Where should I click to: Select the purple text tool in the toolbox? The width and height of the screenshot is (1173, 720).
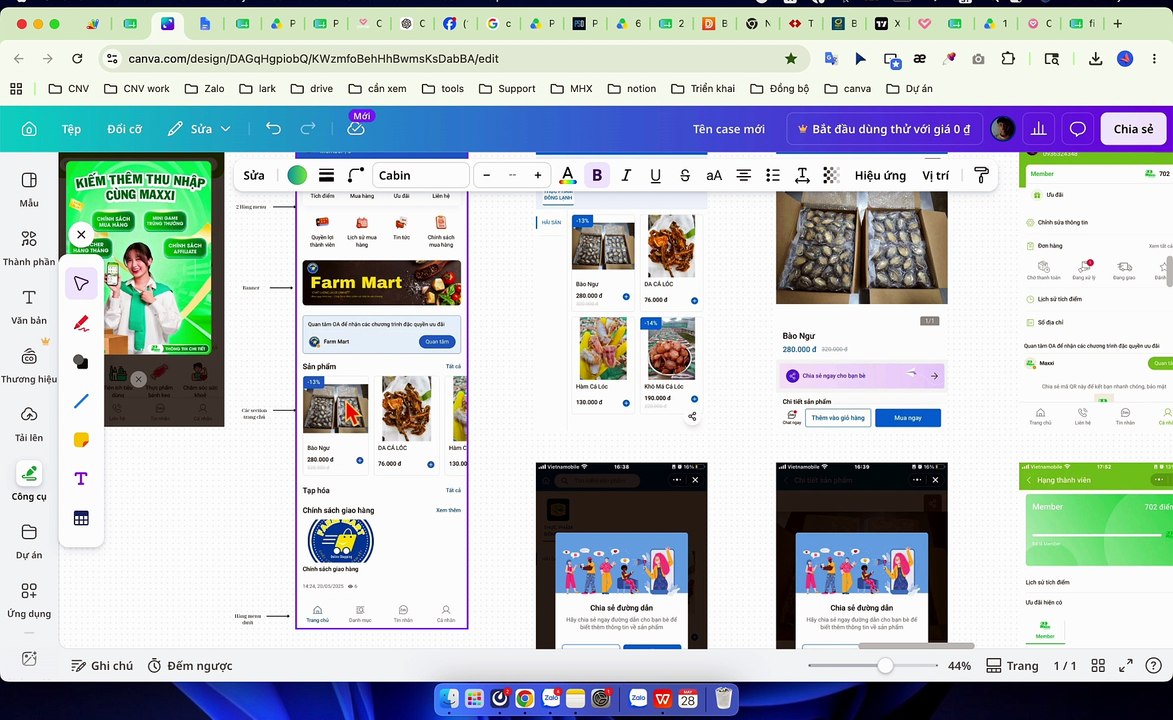[x=81, y=479]
